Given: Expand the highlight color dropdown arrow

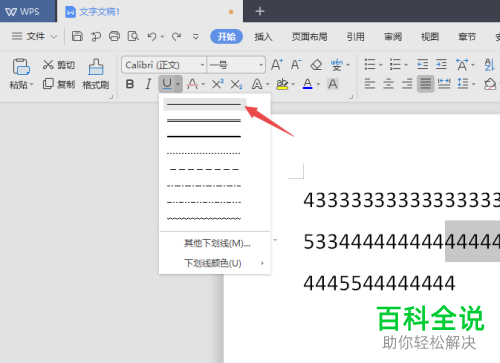Looking at the screenshot, I should click(293, 84).
